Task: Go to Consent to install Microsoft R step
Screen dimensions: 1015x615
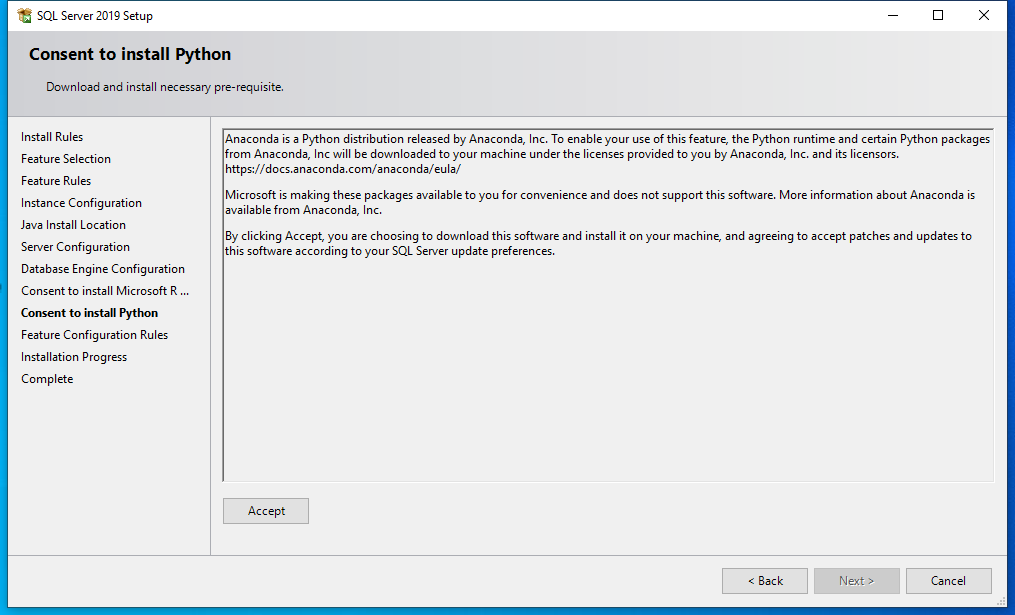Action: [x=105, y=291]
